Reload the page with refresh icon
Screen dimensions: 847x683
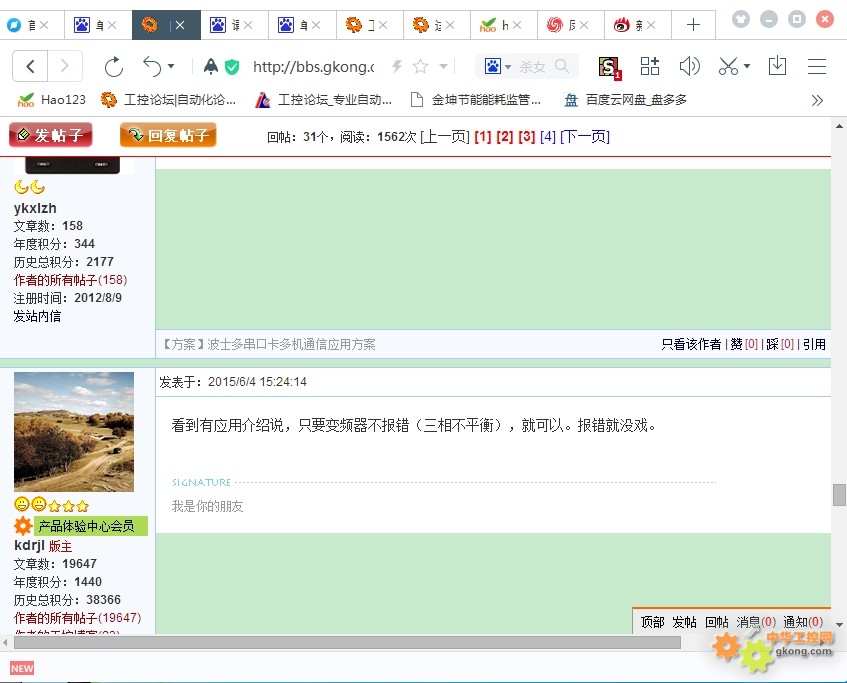click(113, 66)
